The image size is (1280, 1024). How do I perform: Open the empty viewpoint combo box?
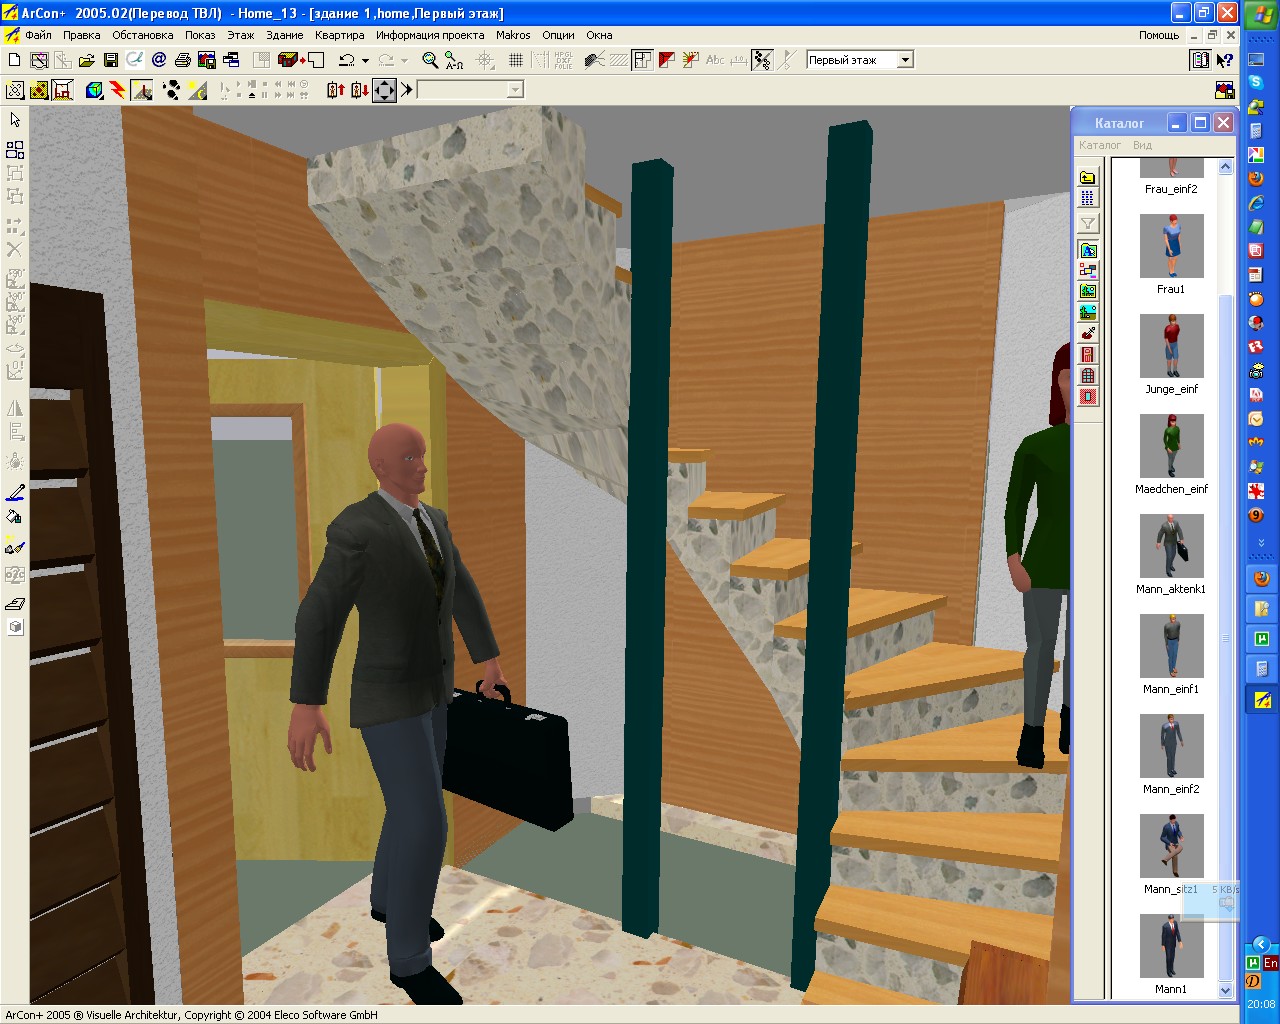[470, 90]
